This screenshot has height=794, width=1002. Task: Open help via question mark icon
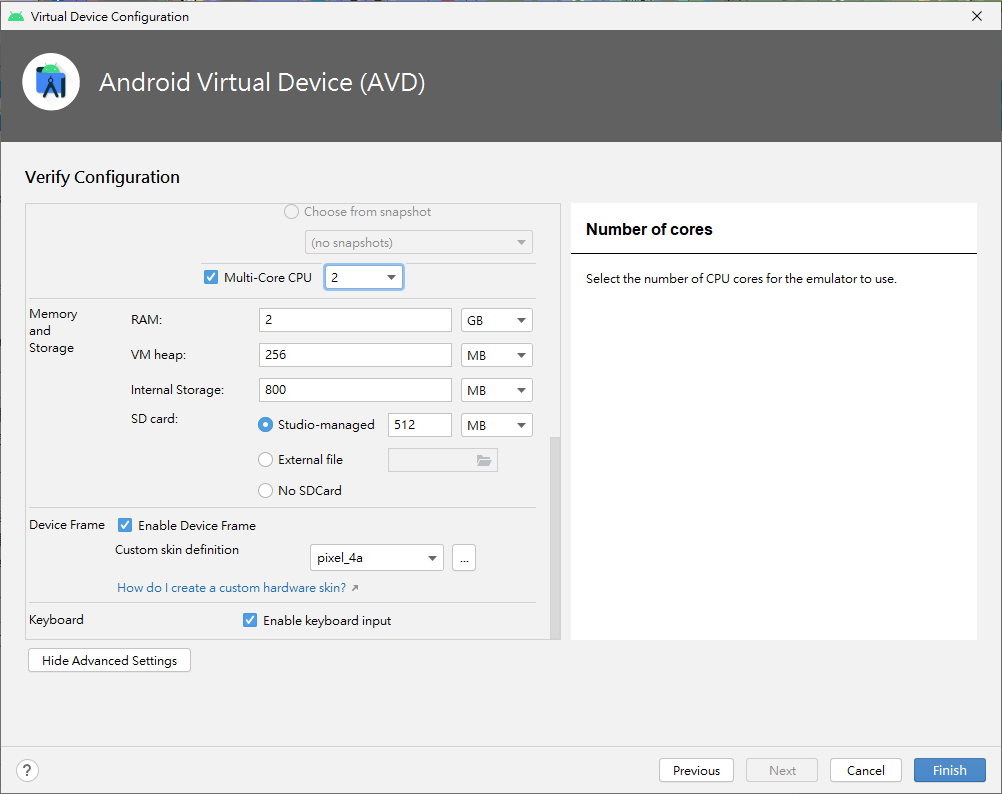tap(27, 770)
